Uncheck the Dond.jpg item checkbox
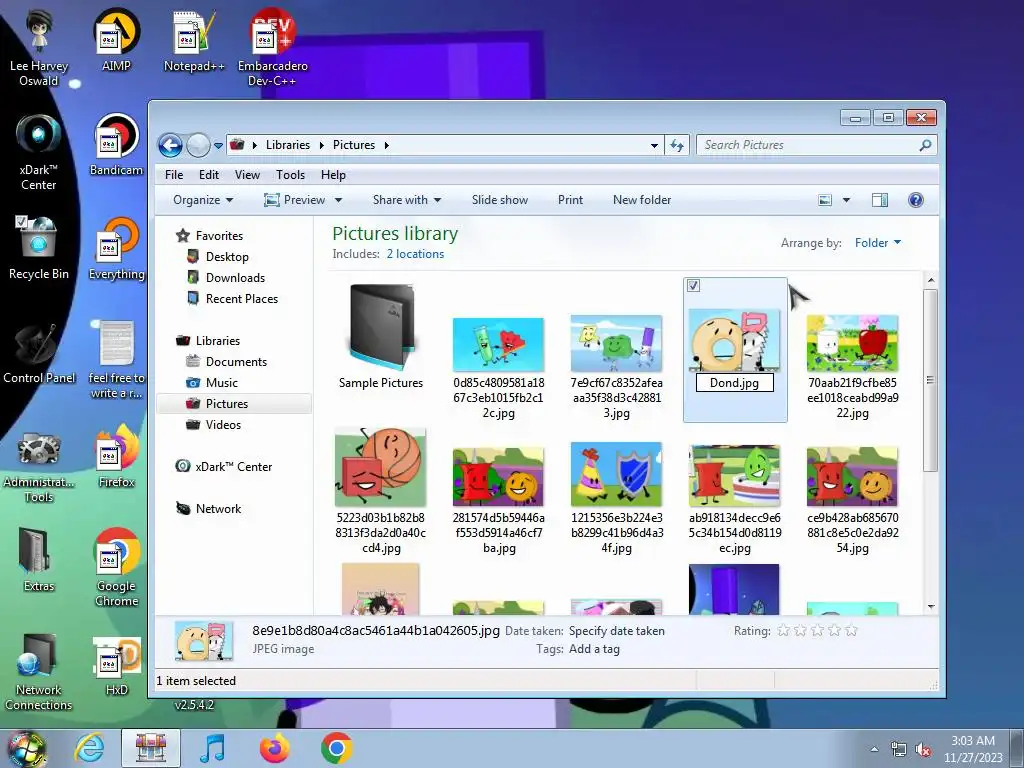 click(694, 285)
